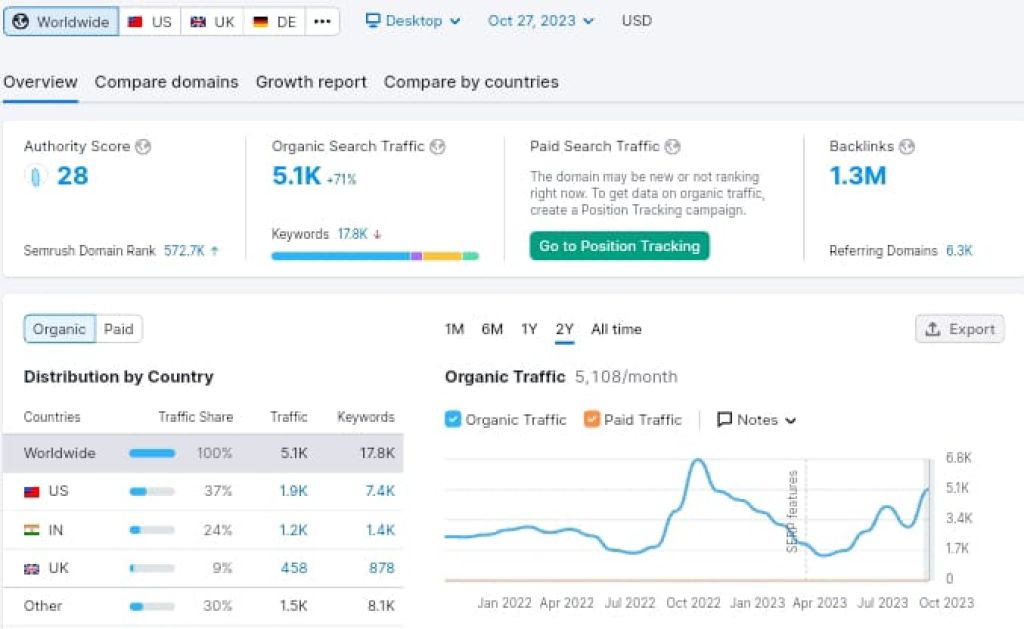1024x629 pixels.
Task: Click UK keywords value 878
Action: (381, 568)
